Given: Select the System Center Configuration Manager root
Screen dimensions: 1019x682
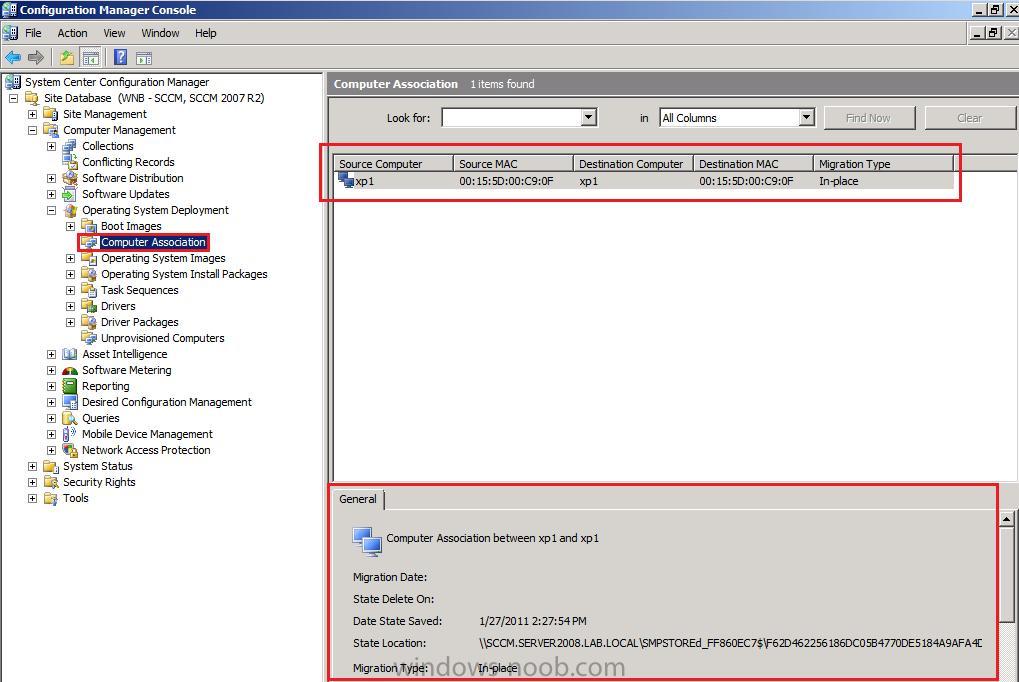Looking at the screenshot, I should point(117,82).
